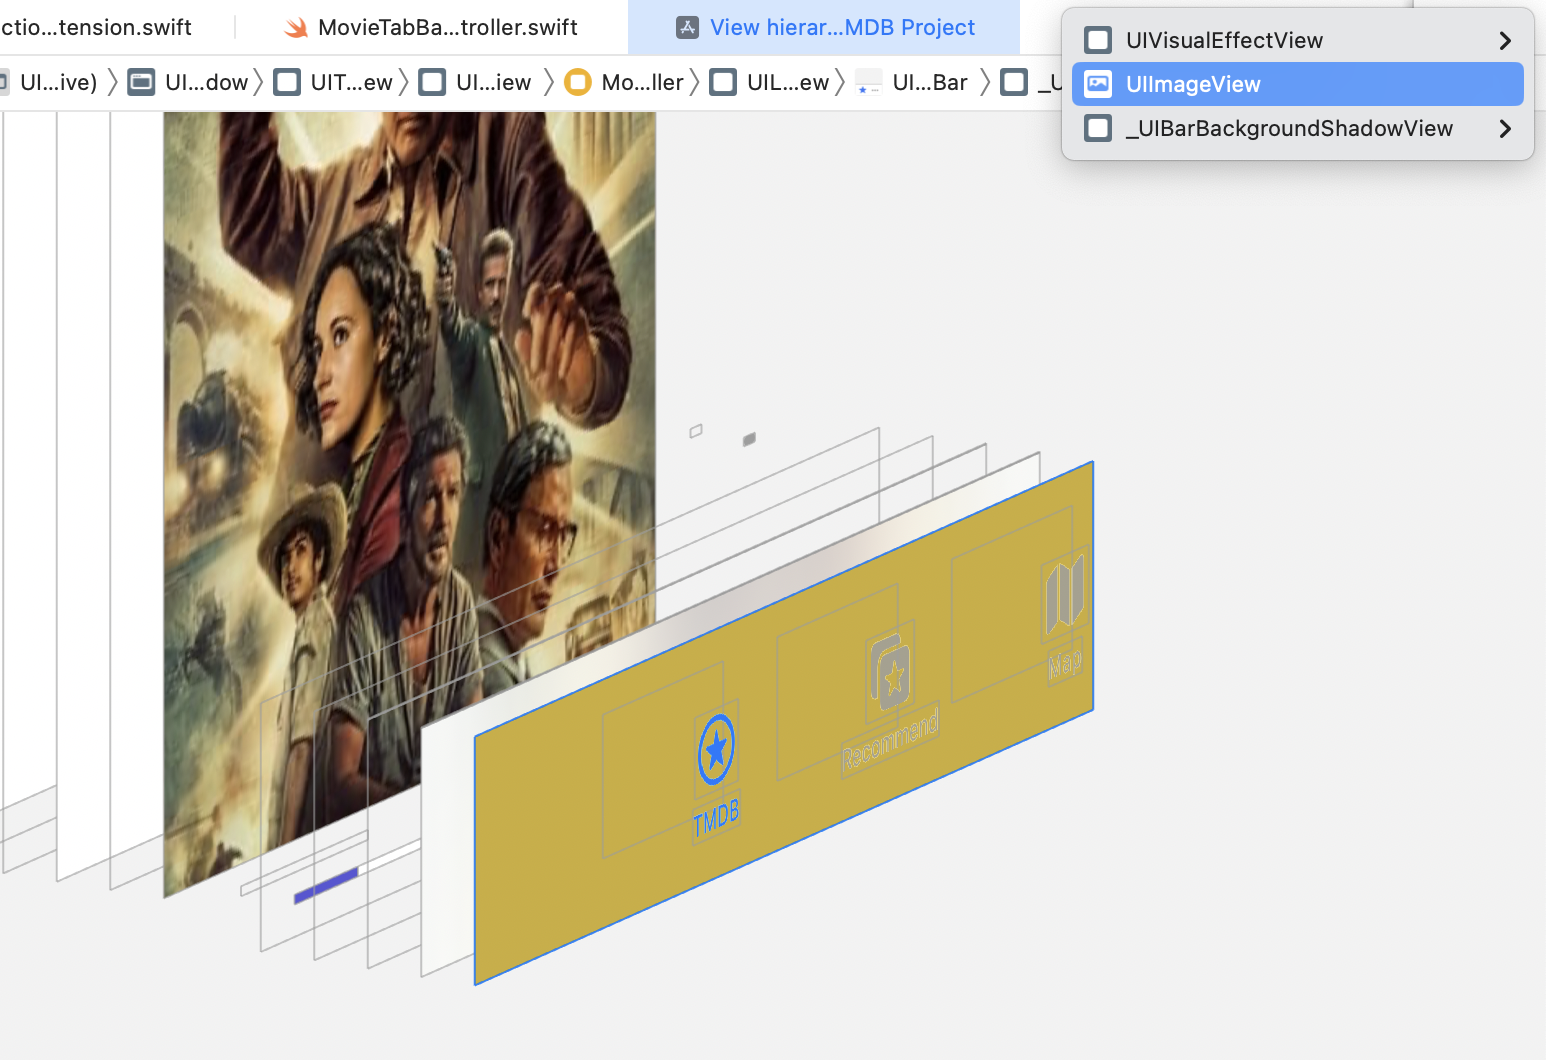Click the Map tab bar label
Image resolution: width=1546 pixels, height=1060 pixels.
click(x=1065, y=663)
